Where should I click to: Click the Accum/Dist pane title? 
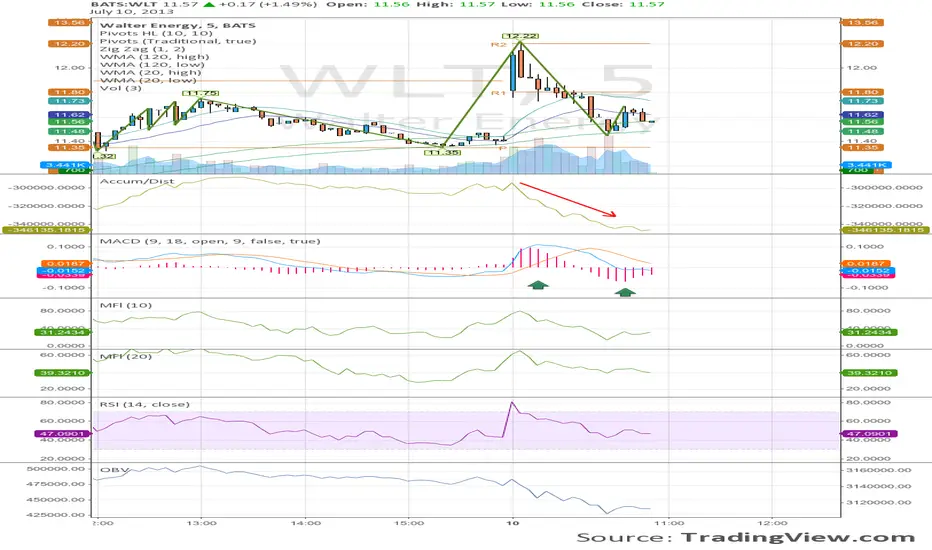[137, 181]
